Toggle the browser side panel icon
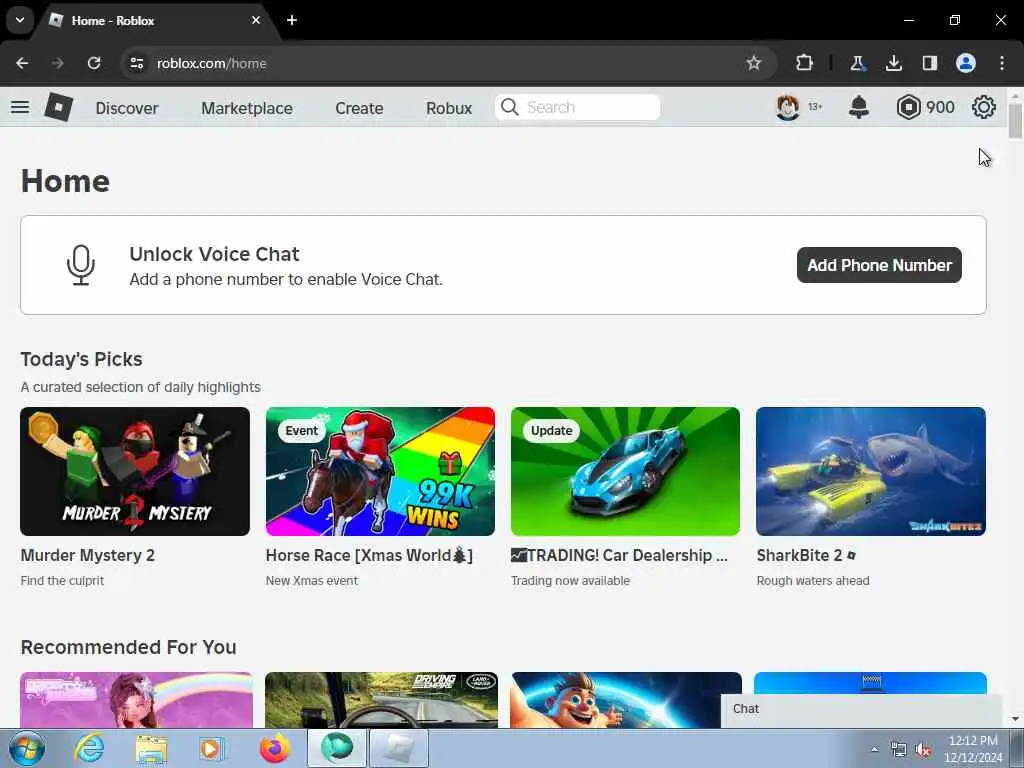This screenshot has width=1024, height=768. pos(929,63)
